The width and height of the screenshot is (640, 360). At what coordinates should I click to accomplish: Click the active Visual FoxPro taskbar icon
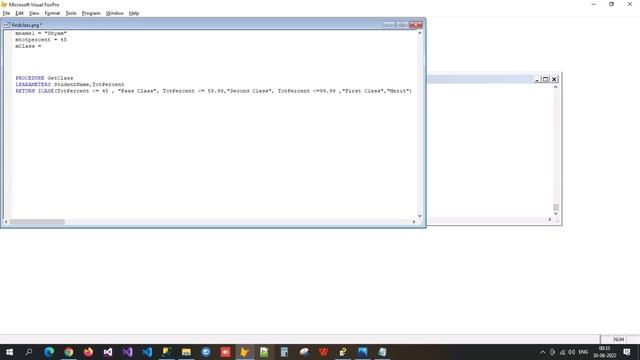[x=245, y=352]
